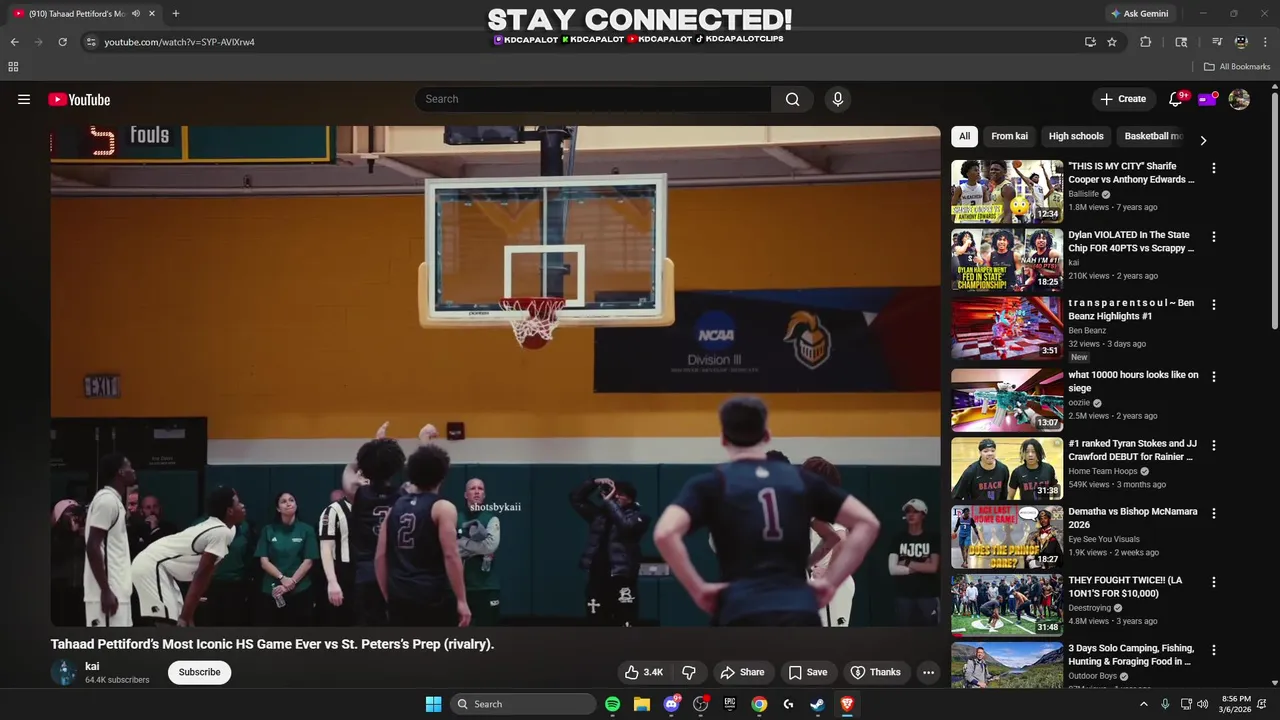Click the page vertical scrollbar
1280x720 pixels.
[1274, 210]
